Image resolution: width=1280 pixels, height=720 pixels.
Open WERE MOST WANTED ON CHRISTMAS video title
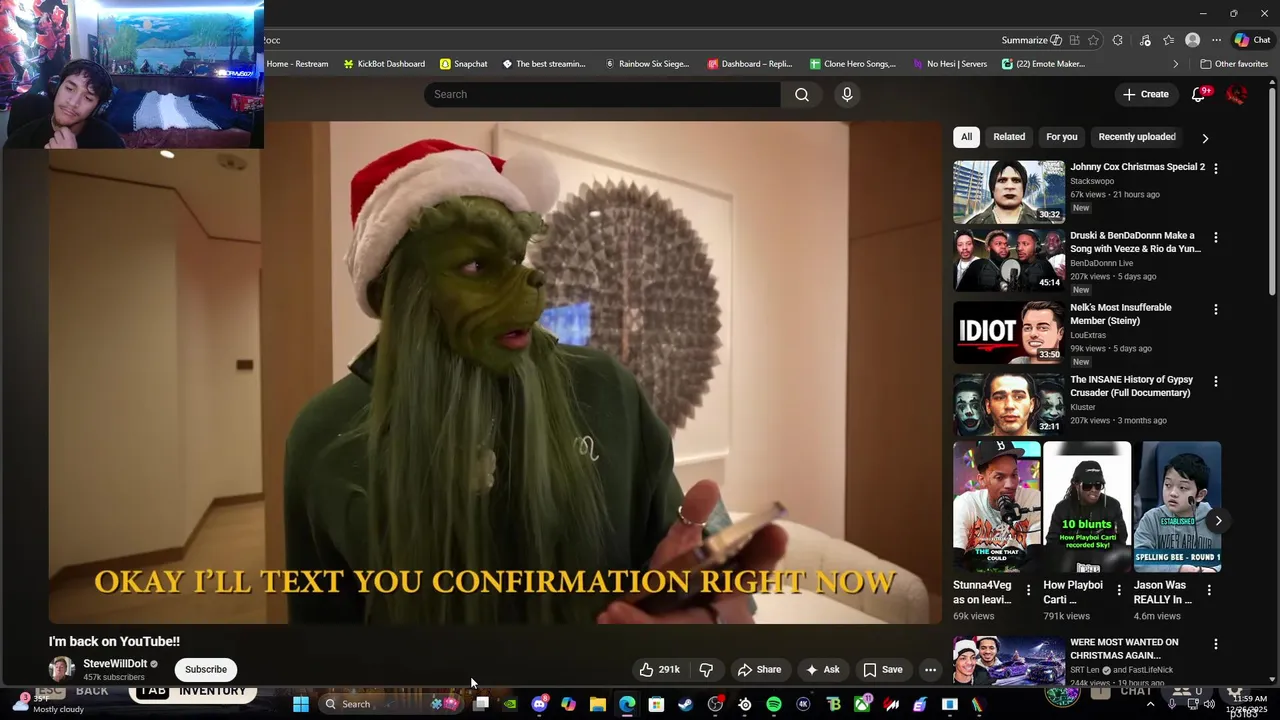click(1124, 649)
